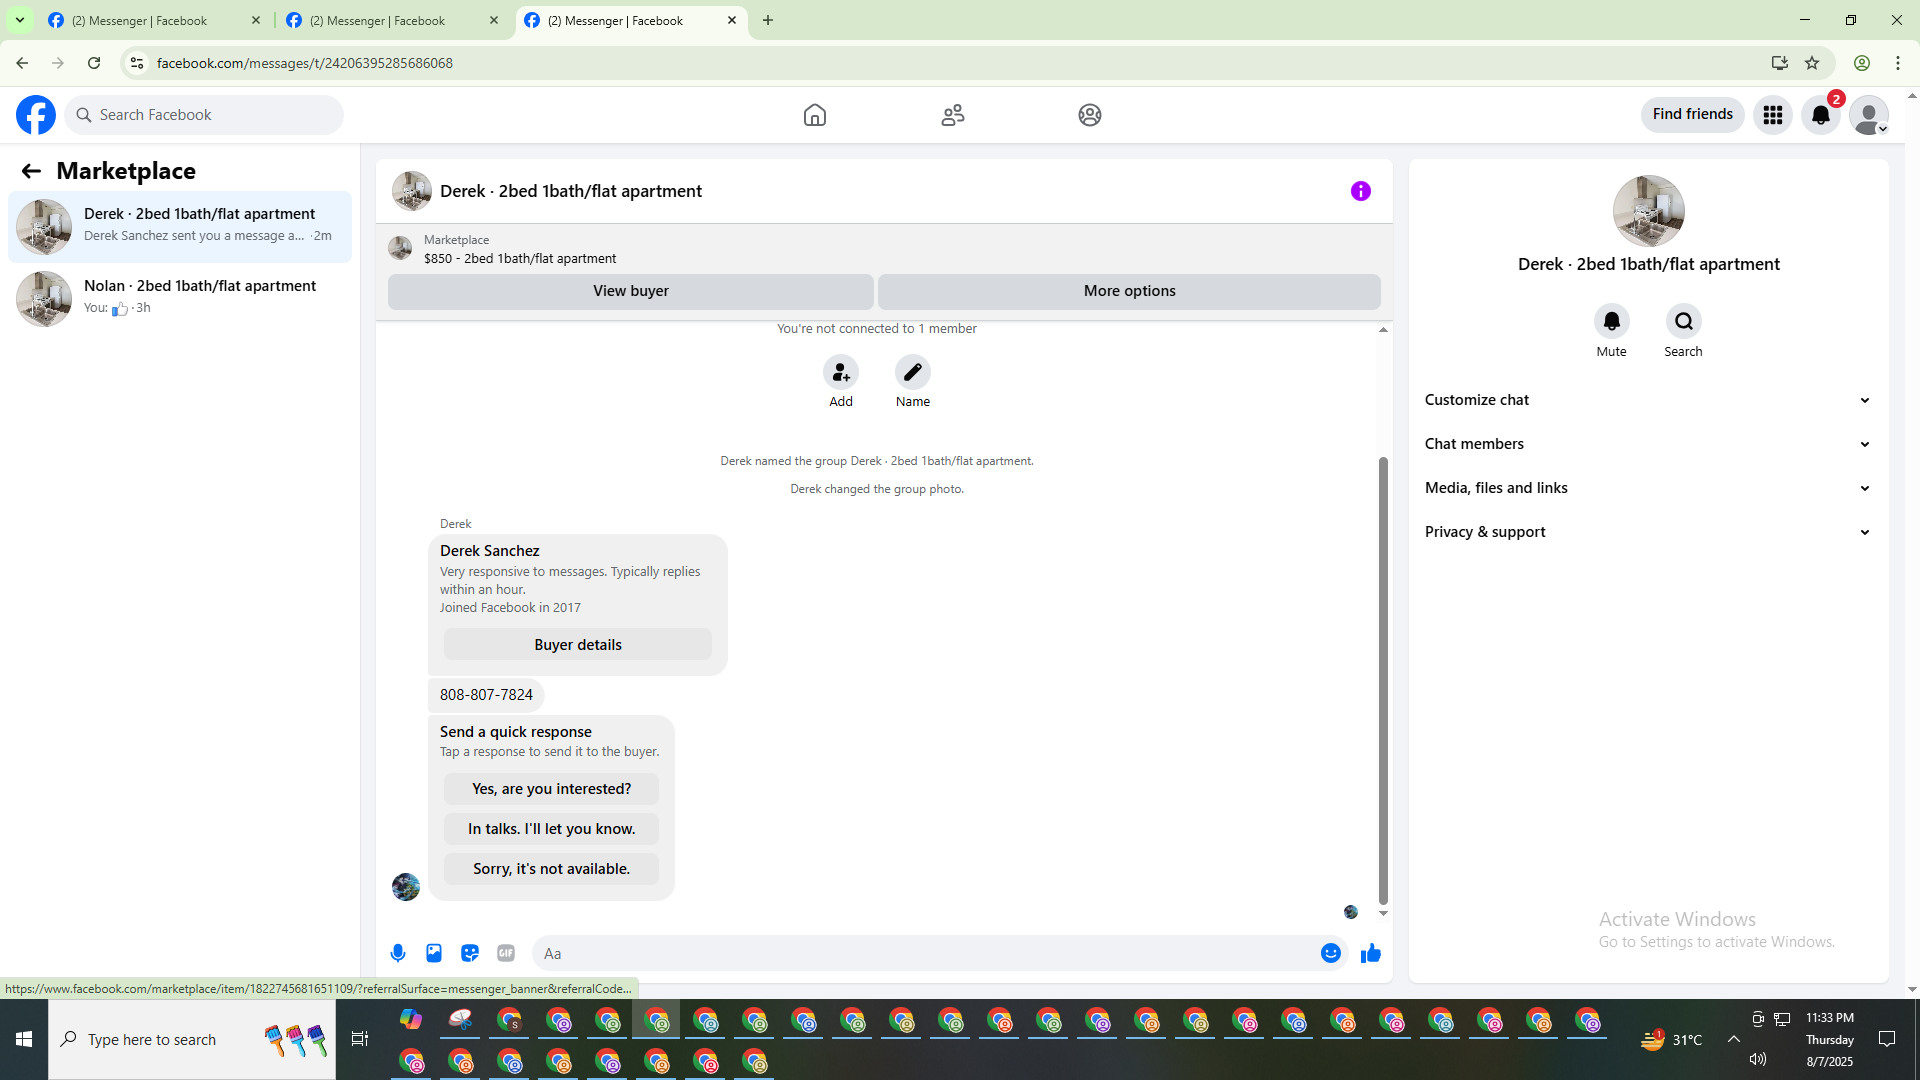The image size is (1920, 1080).
Task: Click the voice clip microphone icon
Action: point(398,953)
